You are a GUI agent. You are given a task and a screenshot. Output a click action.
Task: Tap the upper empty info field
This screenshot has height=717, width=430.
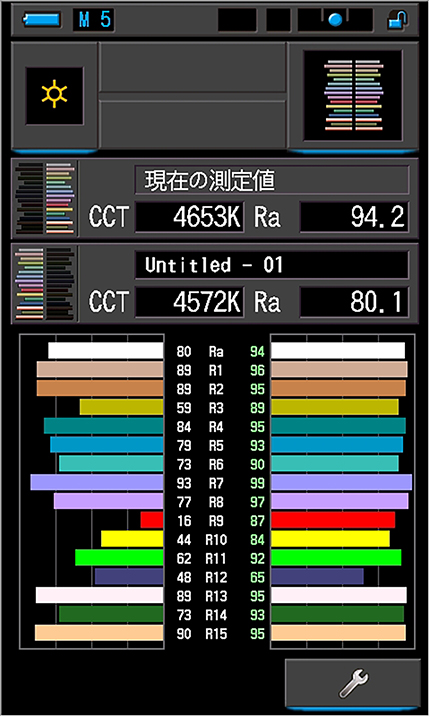(x=193, y=67)
